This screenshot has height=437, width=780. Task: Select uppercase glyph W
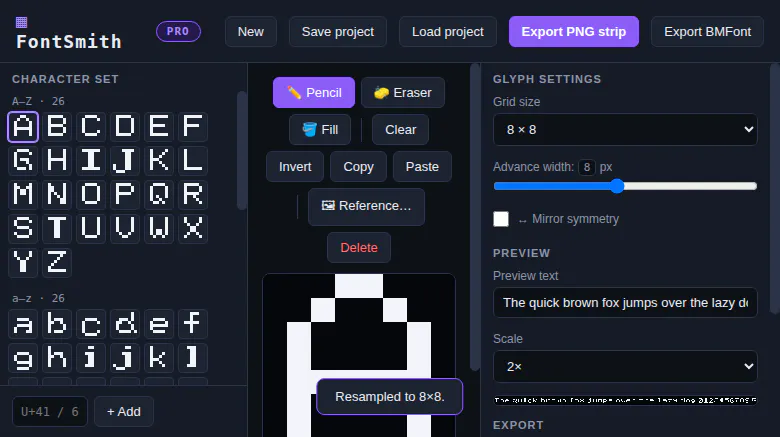point(159,228)
